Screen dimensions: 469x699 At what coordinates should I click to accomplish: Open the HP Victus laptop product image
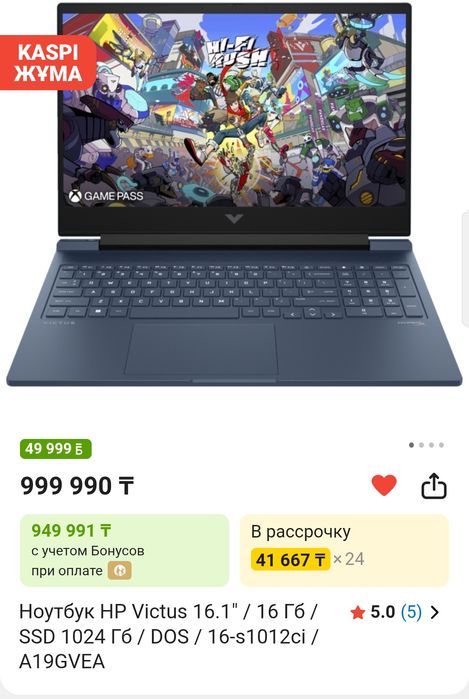coord(234,195)
